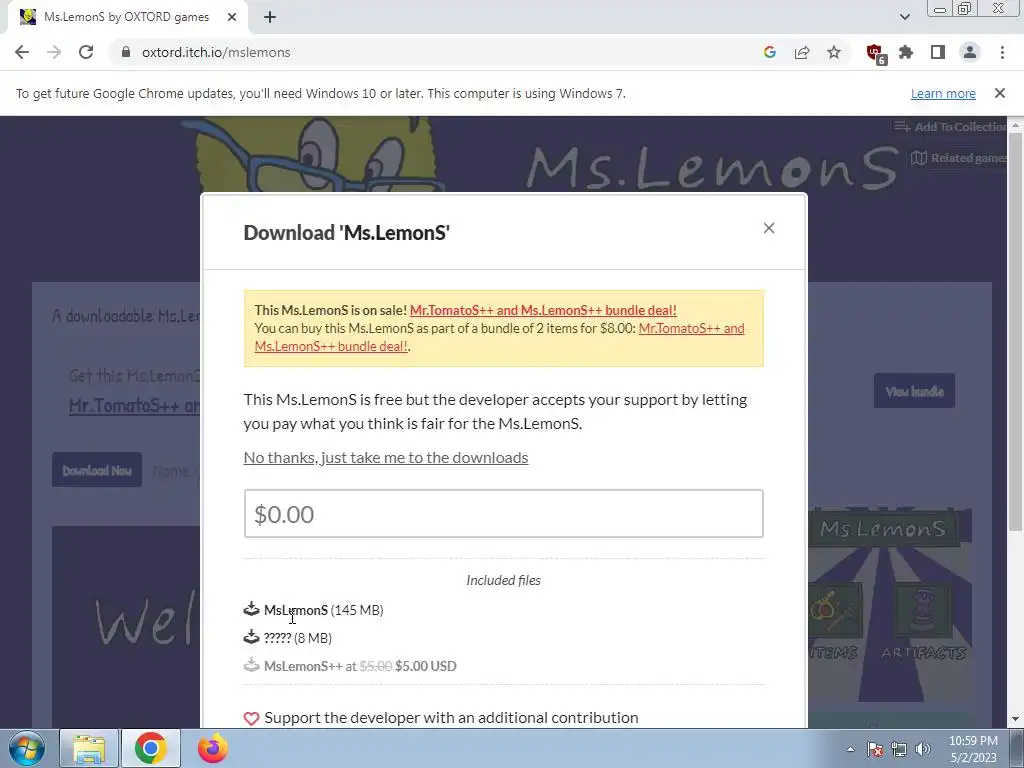Open the Chrome extensions puzzle icon

click(906, 52)
